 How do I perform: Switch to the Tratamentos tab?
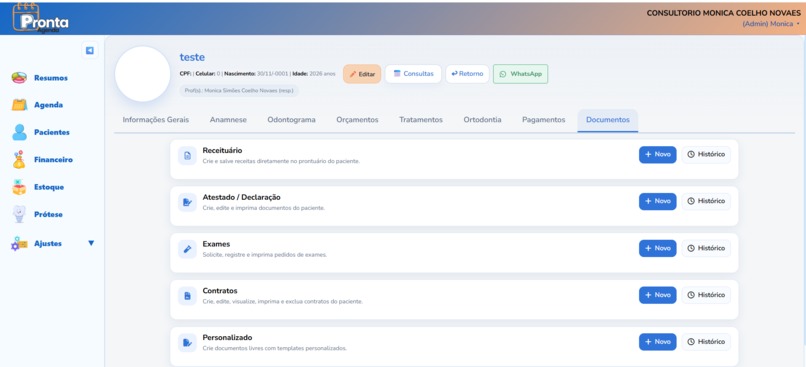click(421, 120)
